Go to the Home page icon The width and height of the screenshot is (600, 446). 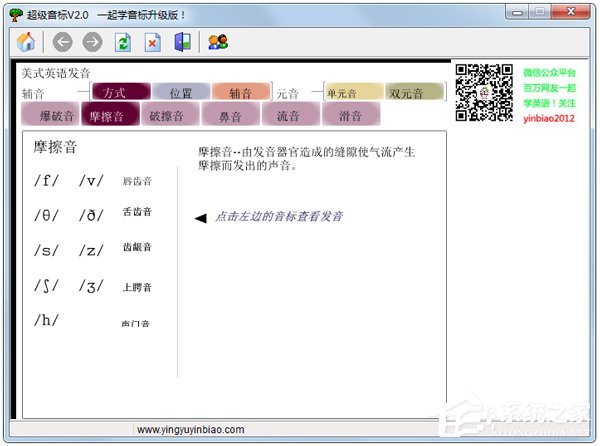(x=26, y=42)
